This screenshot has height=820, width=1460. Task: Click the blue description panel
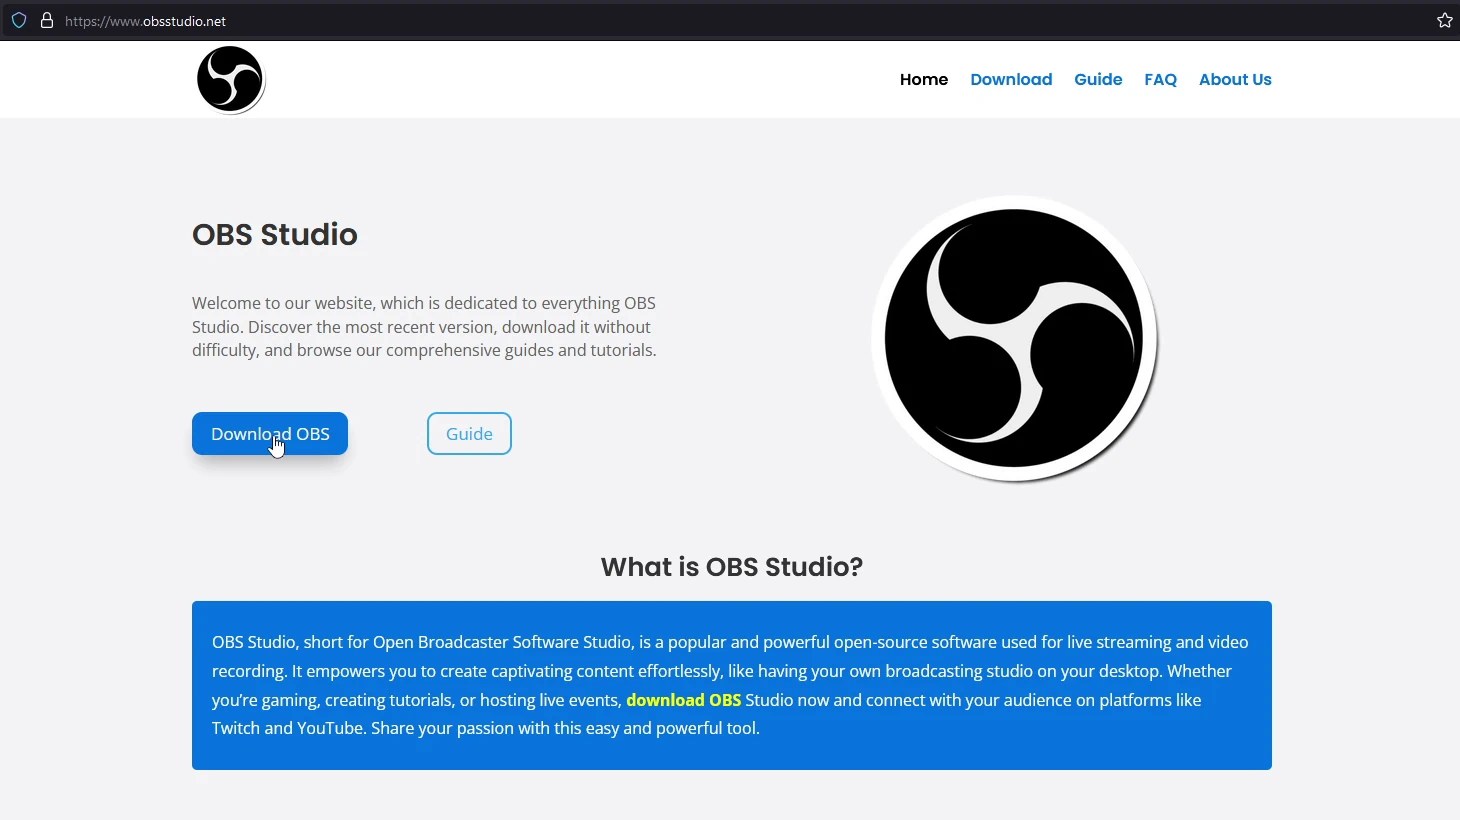731,685
